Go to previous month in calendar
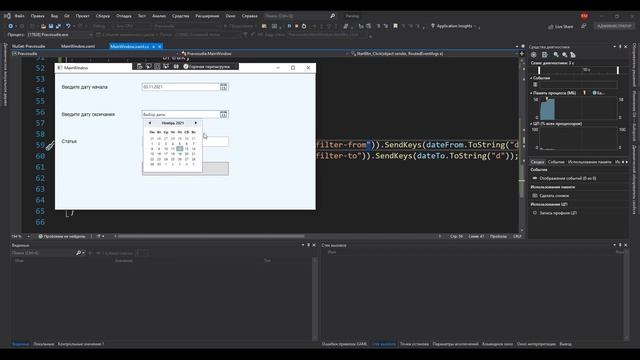This screenshot has width=640, height=360. 150,123
